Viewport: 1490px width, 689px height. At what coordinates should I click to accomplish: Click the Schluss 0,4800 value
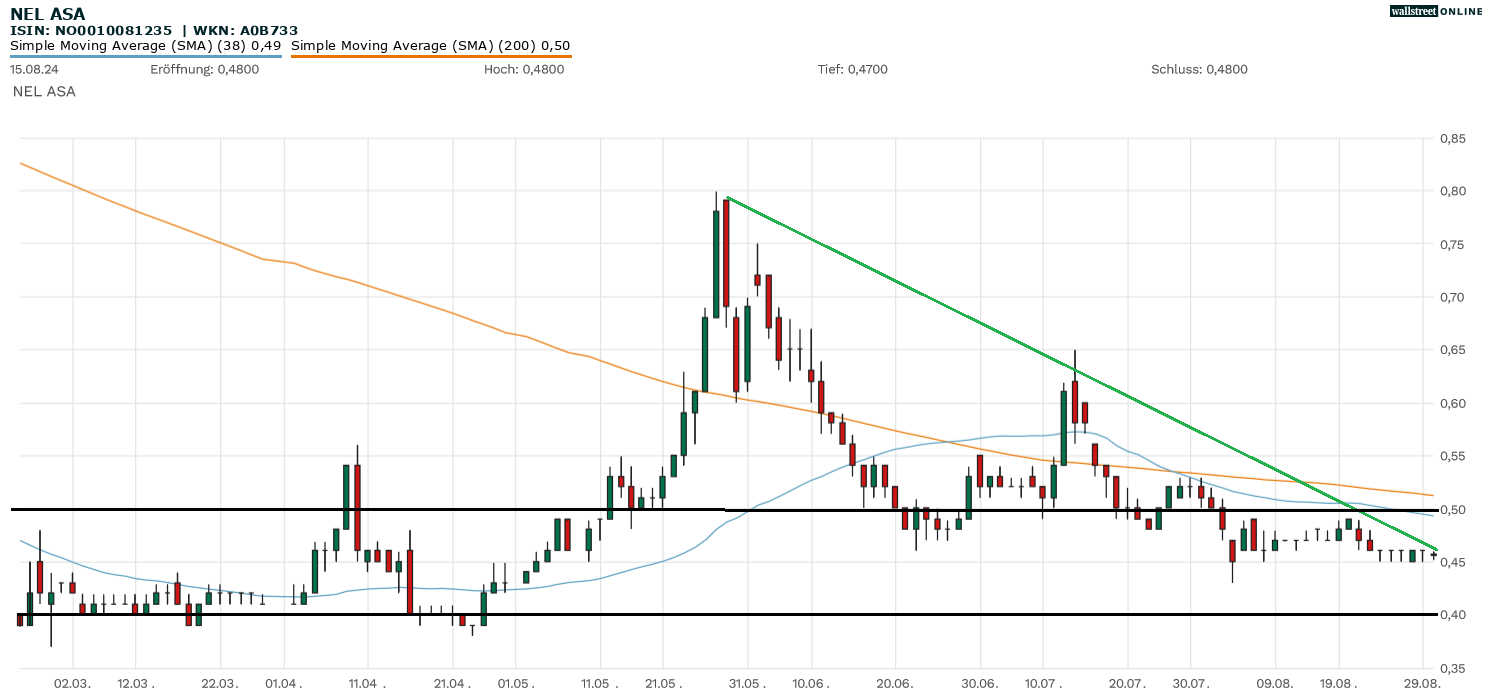pyautogui.click(x=1199, y=70)
